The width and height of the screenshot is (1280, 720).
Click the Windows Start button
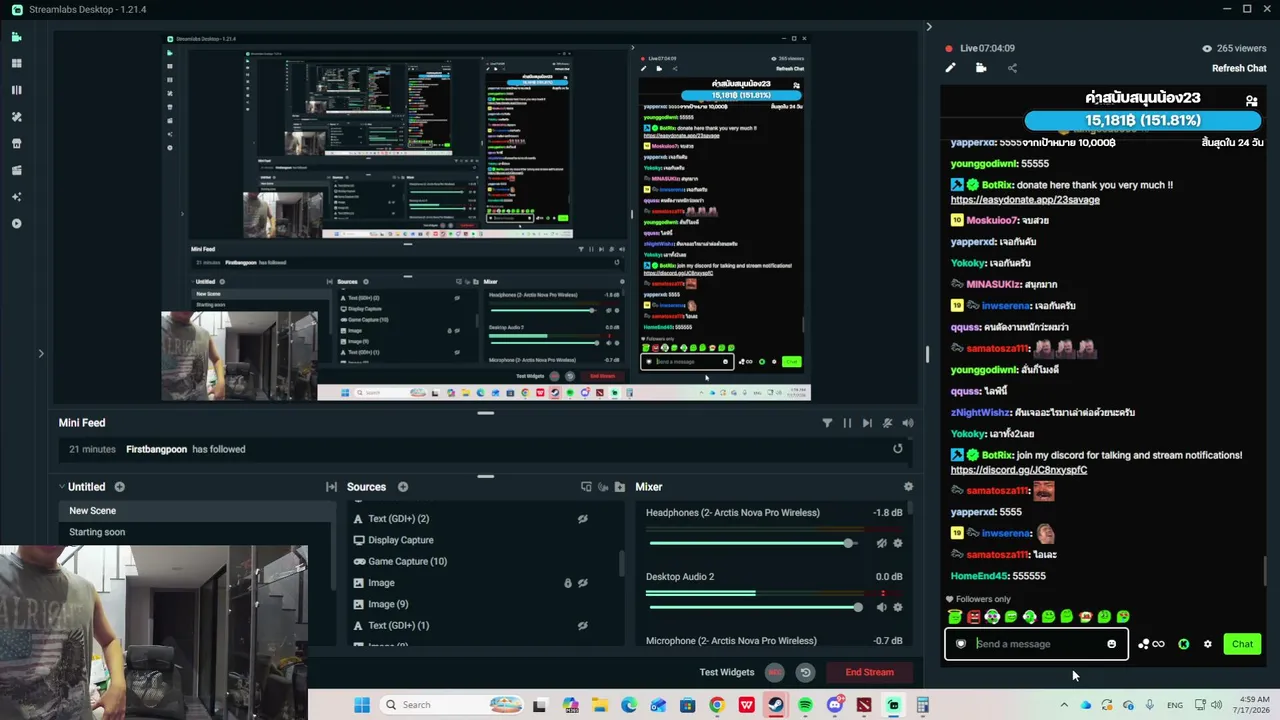coord(362,705)
